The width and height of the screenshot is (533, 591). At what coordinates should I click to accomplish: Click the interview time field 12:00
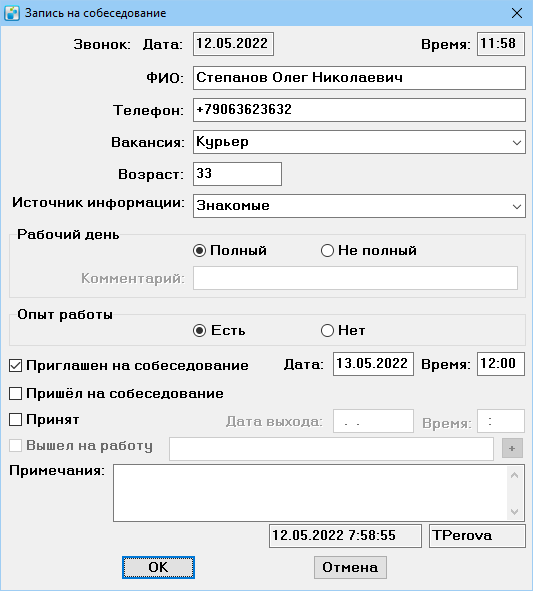click(x=501, y=364)
